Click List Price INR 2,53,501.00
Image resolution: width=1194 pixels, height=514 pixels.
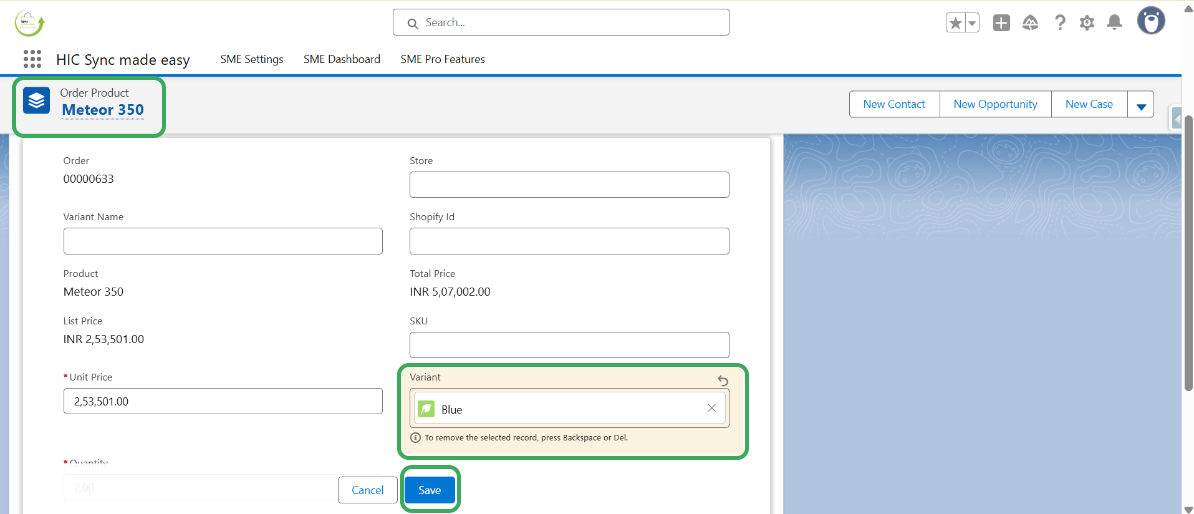tap(104, 339)
